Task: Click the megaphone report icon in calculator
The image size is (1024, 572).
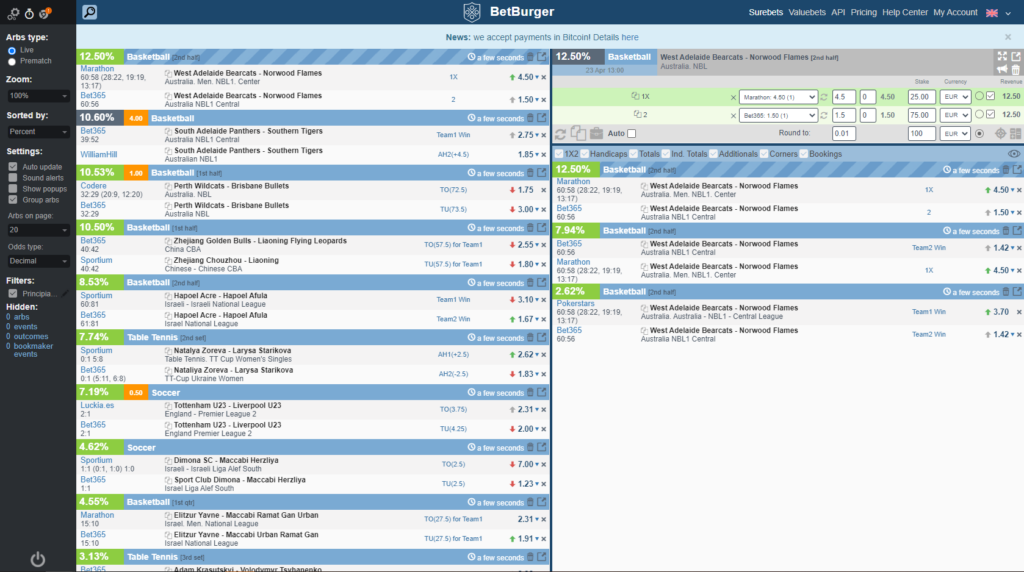Action: click(1002, 69)
